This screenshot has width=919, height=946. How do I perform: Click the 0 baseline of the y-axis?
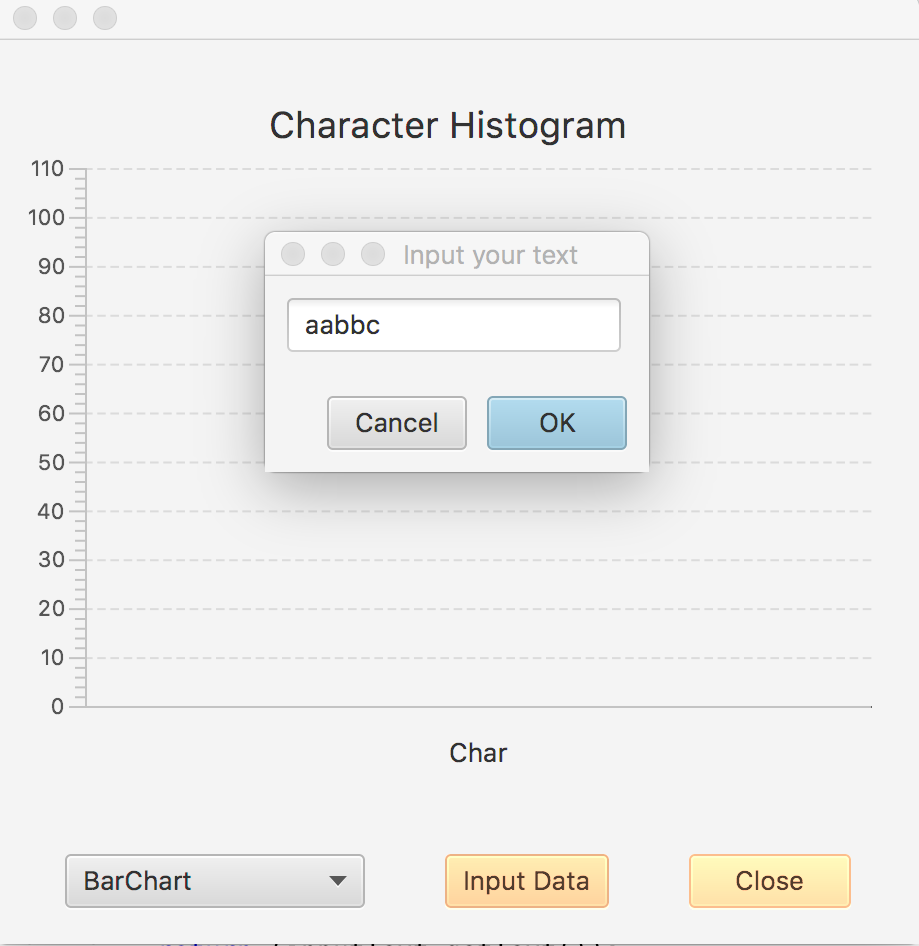point(56,706)
